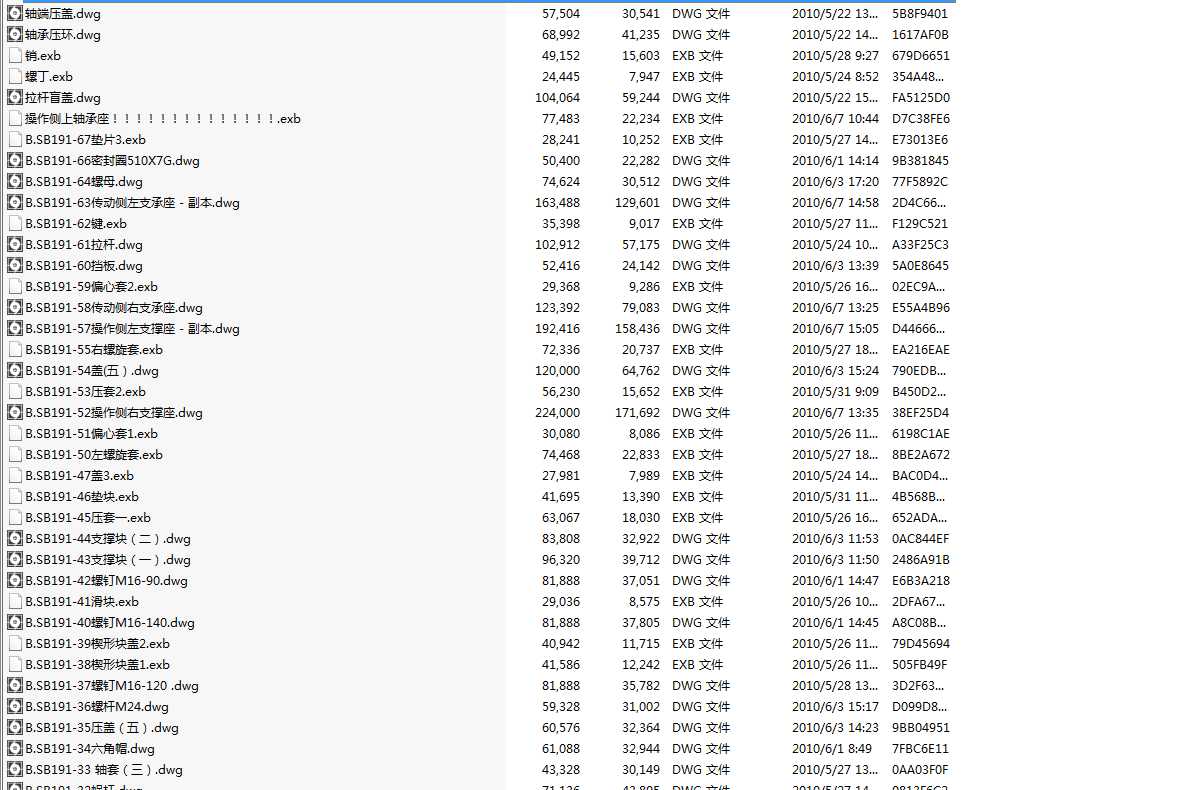
Task: Click the CRC value D7C38FE6
Action: tap(920, 119)
